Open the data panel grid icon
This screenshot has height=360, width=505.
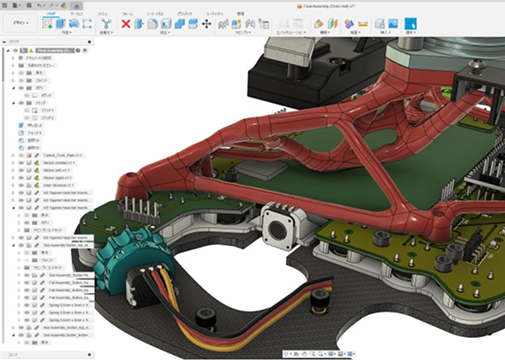pyautogui.click(x=5, y=6)
